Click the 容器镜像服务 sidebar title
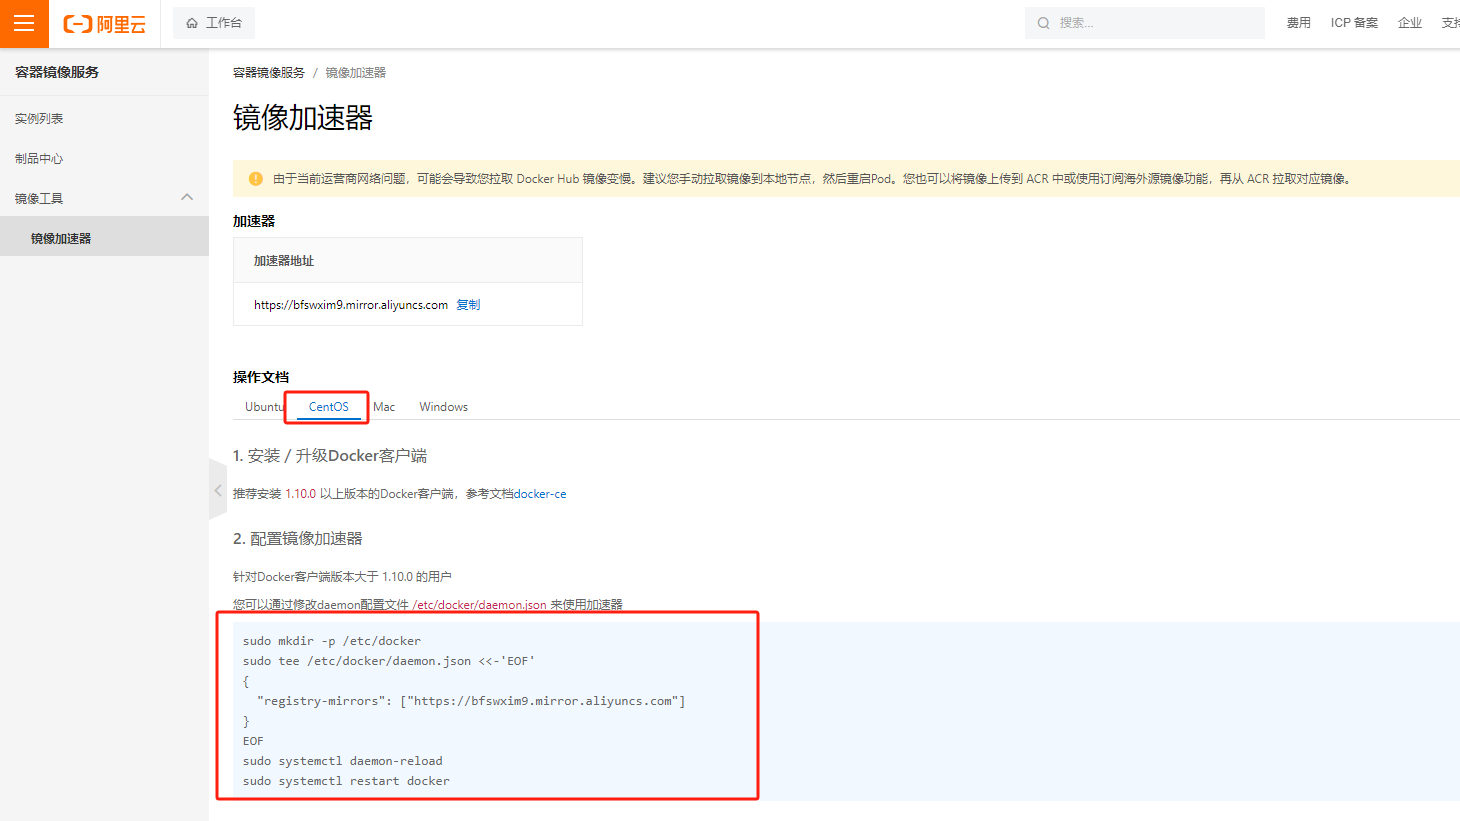1460x821 pixels. click(x=57, y=72)
